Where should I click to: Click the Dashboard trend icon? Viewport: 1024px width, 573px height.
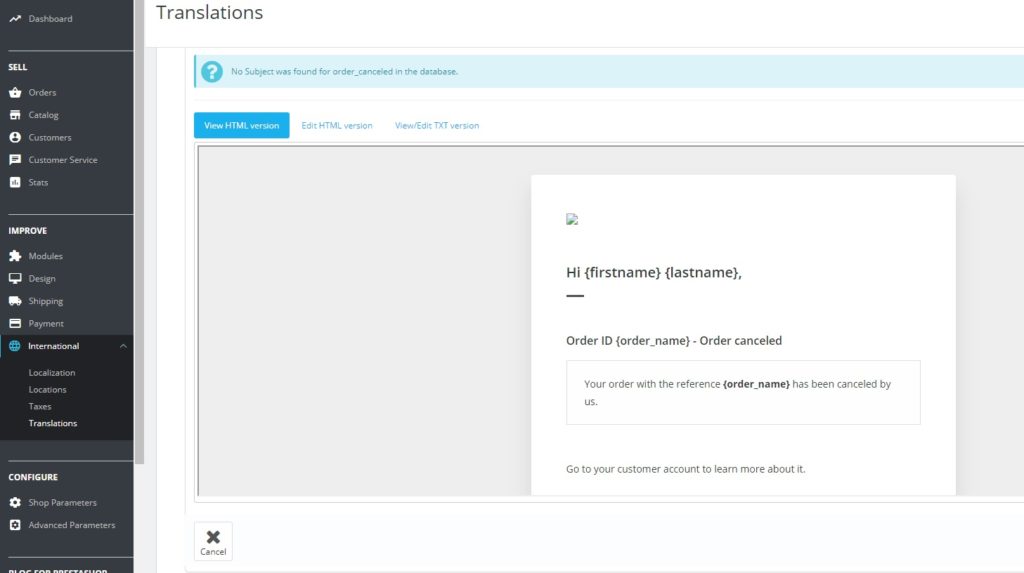click(x=15, y=19)
